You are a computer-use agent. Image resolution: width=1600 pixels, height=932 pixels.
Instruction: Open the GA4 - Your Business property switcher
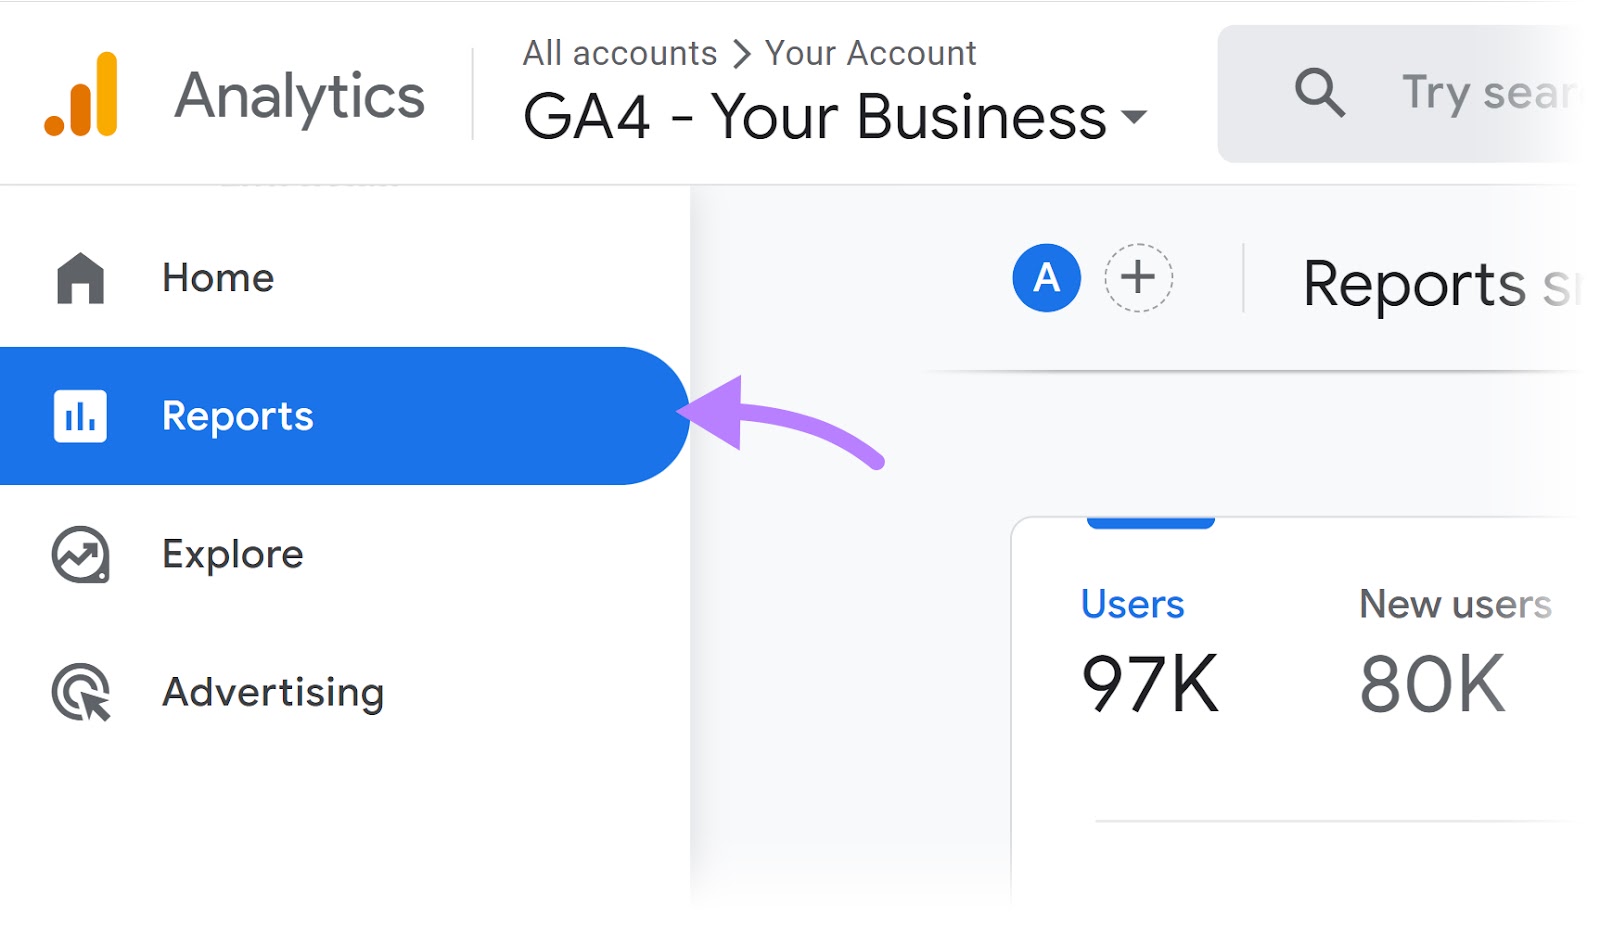tap(810, 116)
